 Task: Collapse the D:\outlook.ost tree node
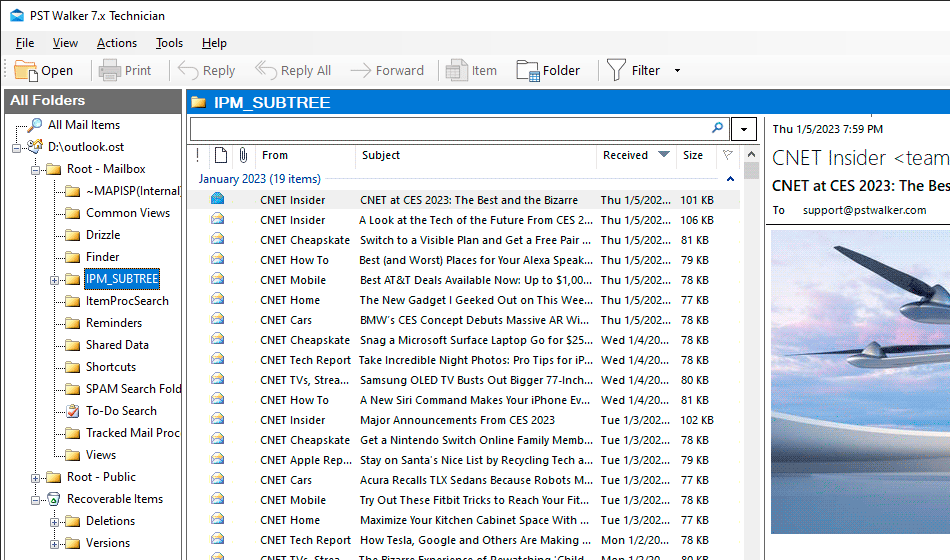(17, 147)
